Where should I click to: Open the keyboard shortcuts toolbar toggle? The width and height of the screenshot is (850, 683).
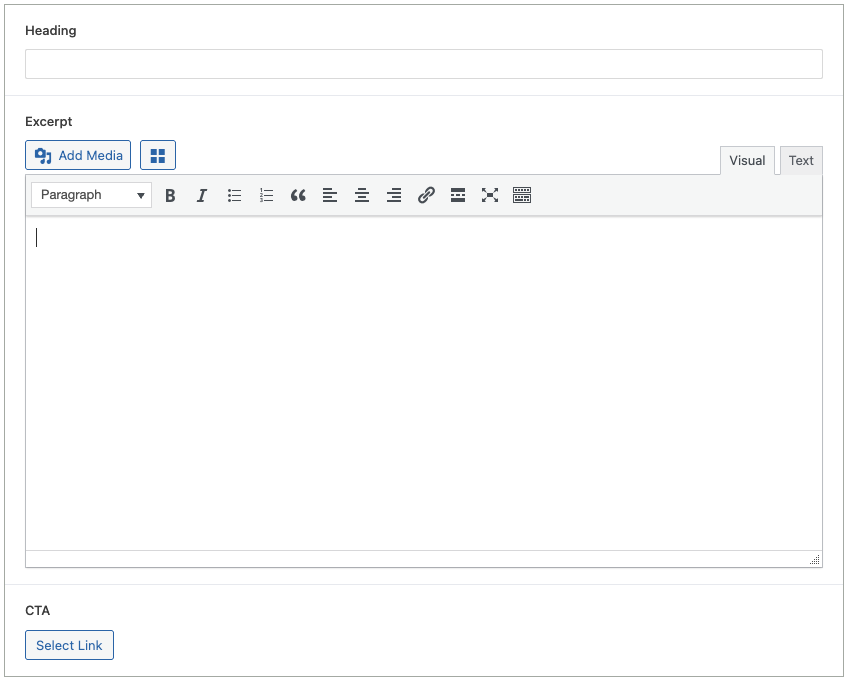tap(522, 195)
